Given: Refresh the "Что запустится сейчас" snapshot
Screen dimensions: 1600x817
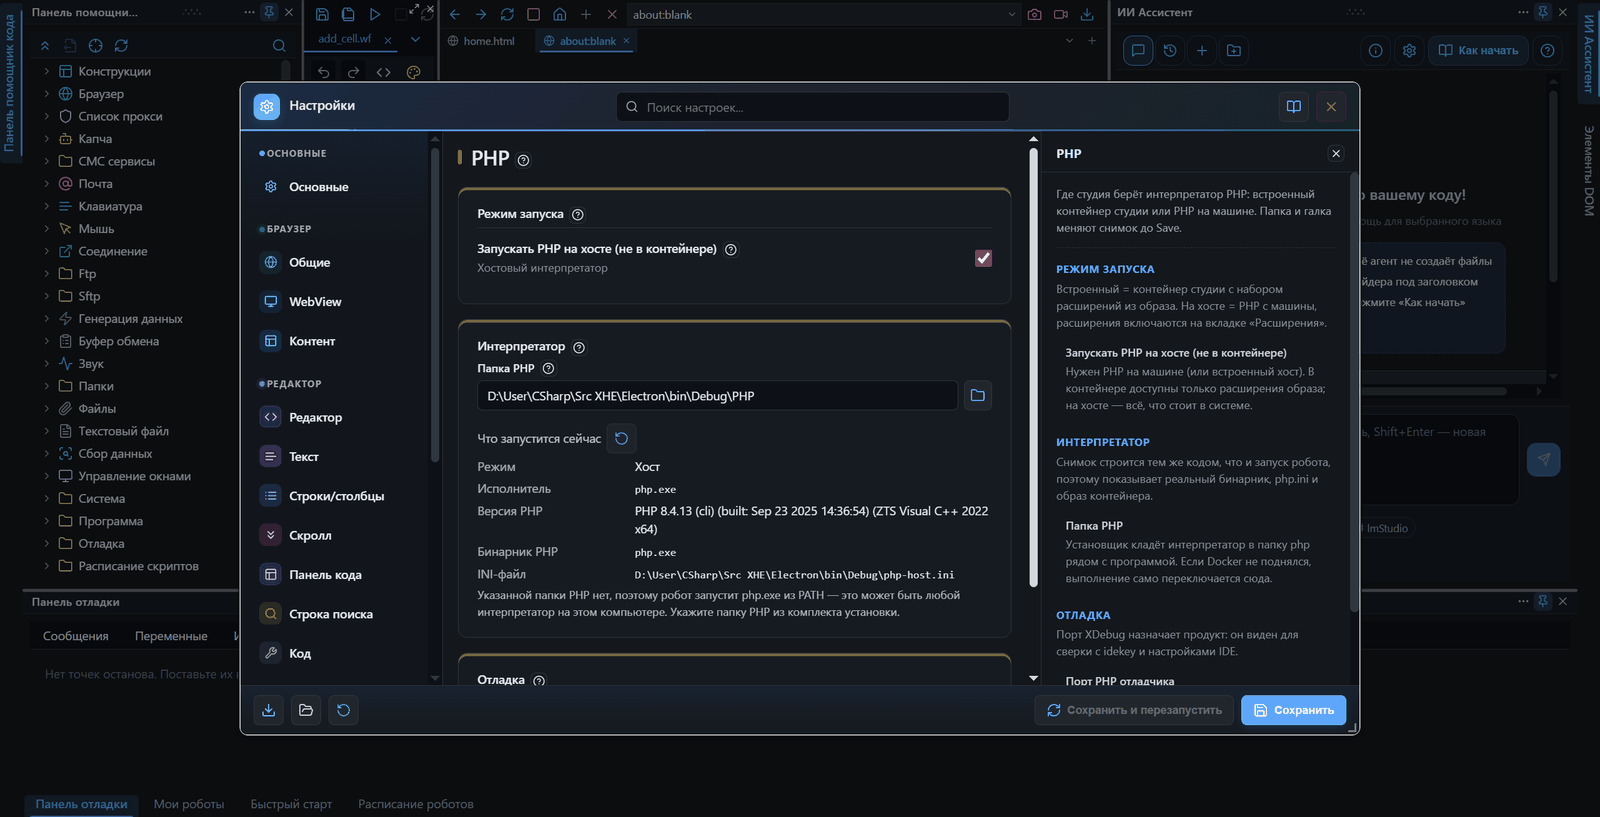Looking at the screenshot, I should (621, 439).
